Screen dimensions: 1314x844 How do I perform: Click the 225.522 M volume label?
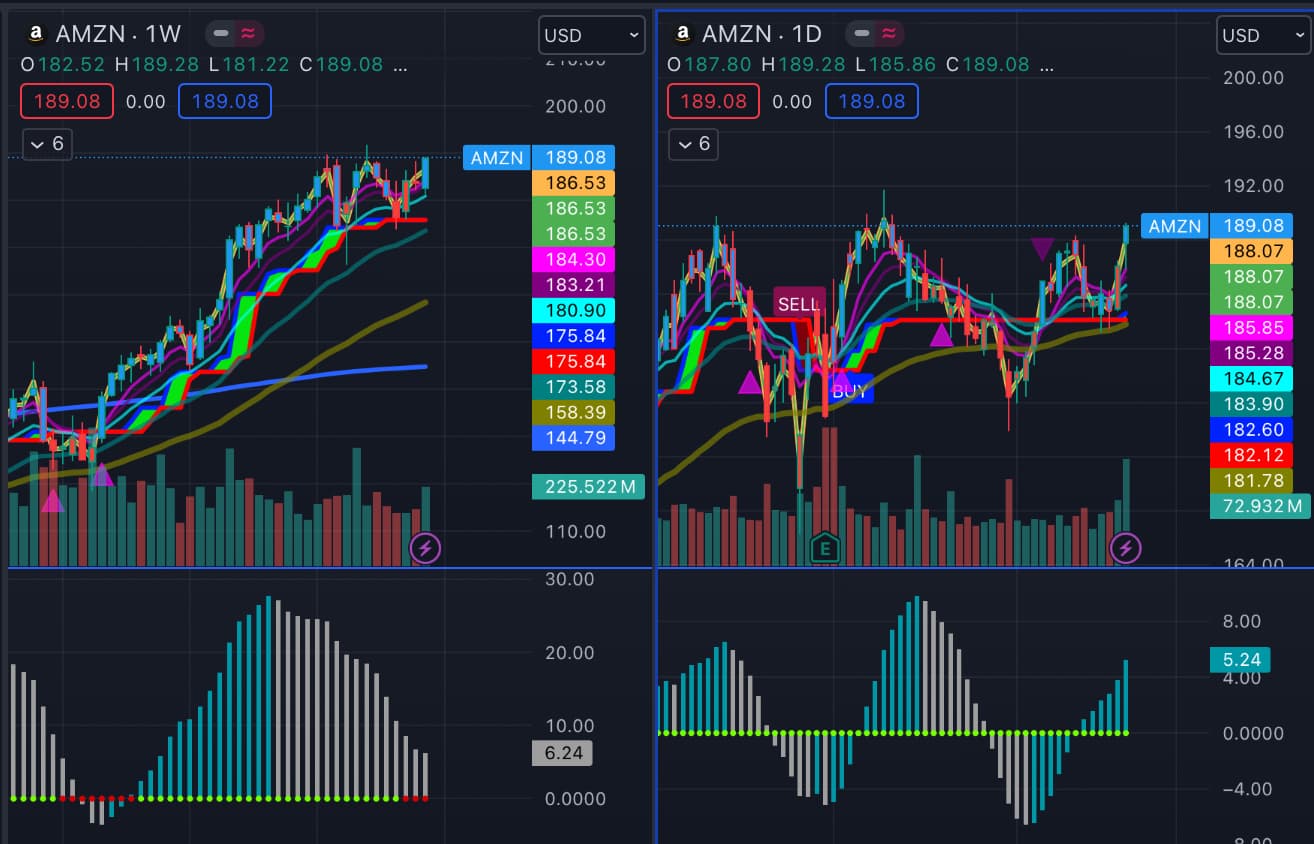point(589,487)
